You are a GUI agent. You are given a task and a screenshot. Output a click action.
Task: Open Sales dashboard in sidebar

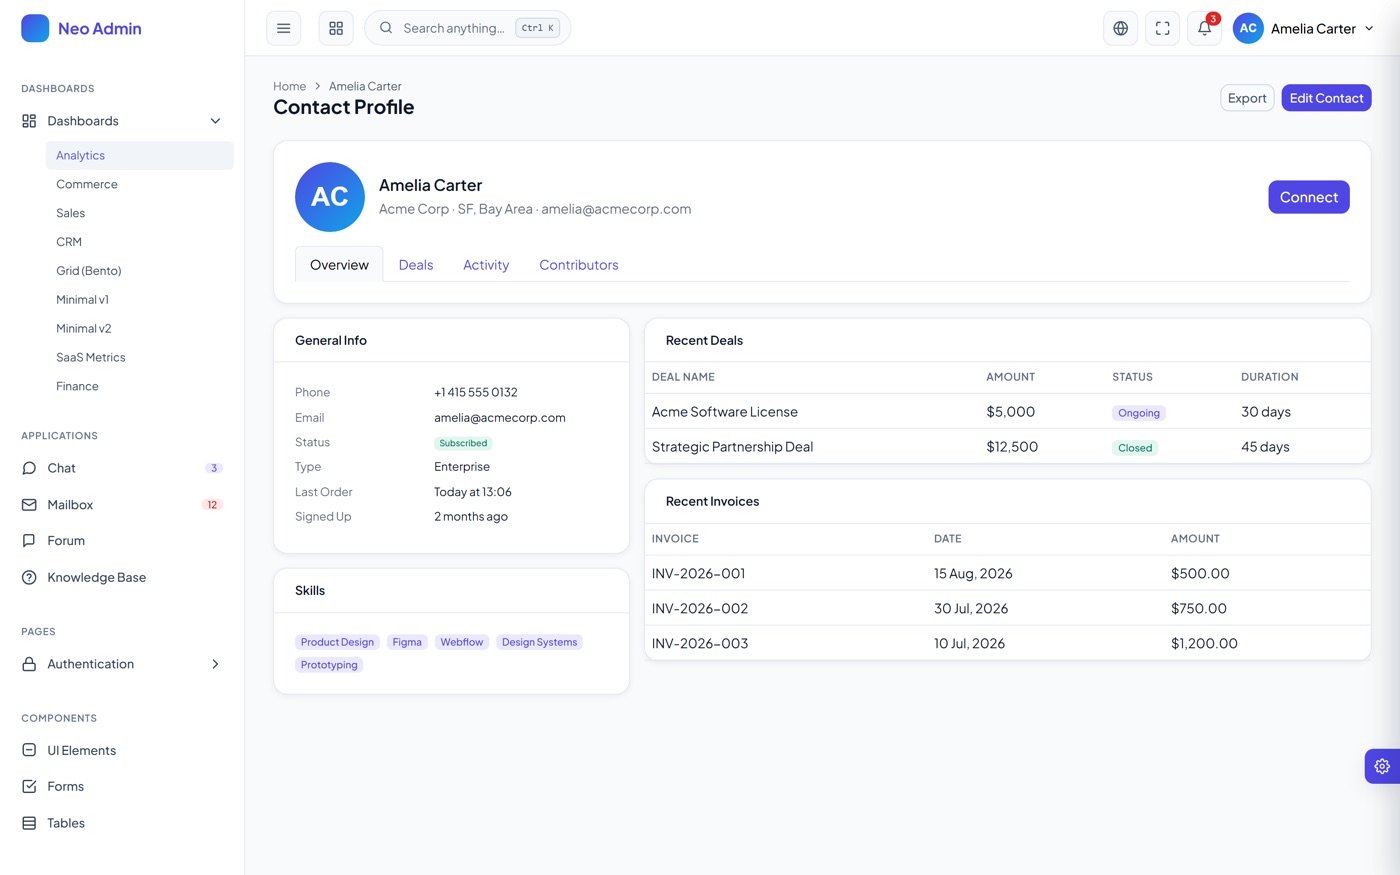[x=139, y=213]
